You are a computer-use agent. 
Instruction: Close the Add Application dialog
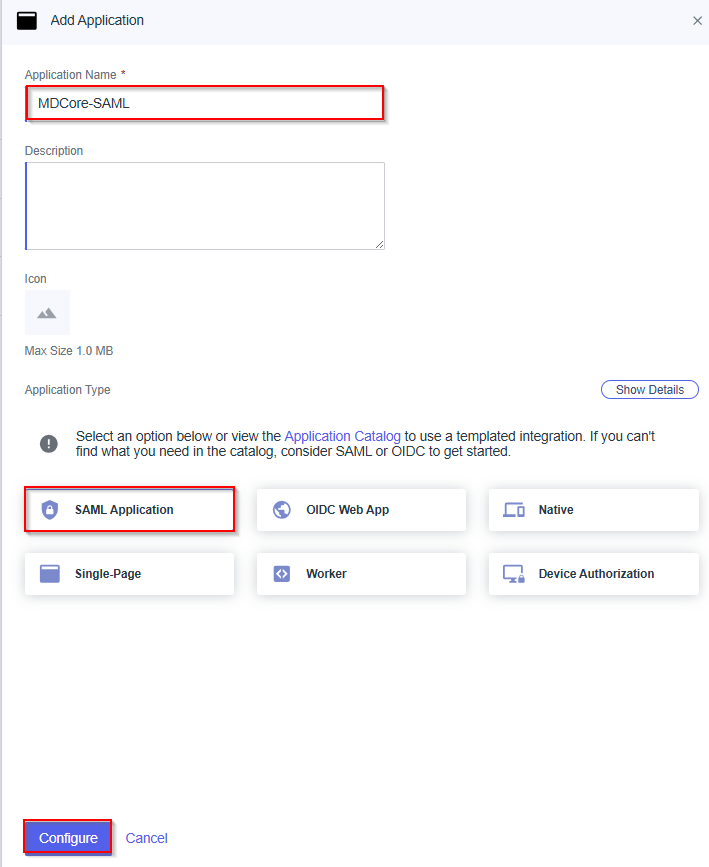[697, 21]
